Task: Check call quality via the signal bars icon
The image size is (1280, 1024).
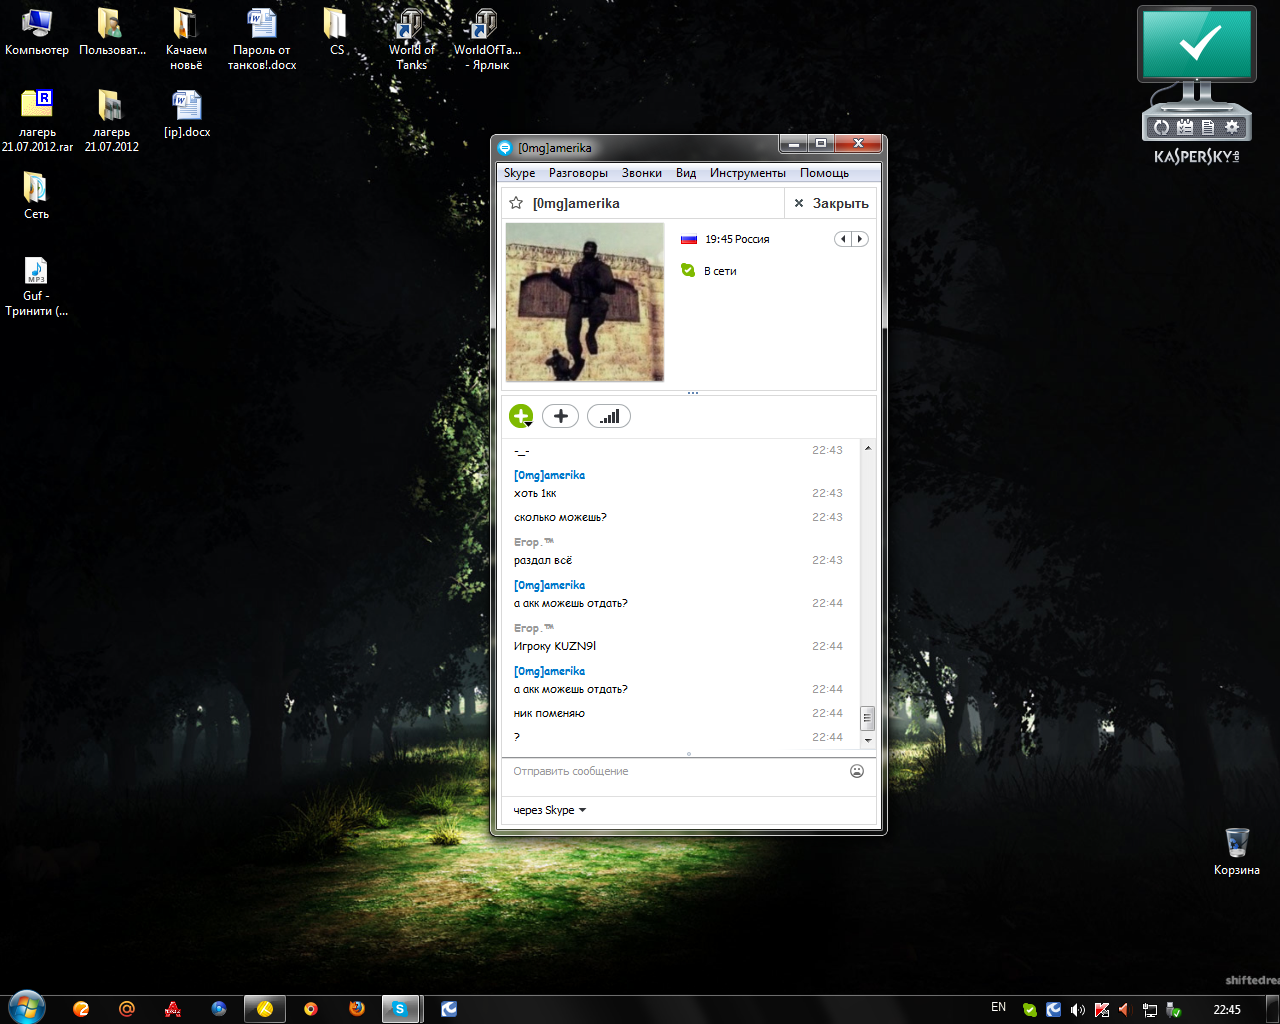Action: (x=608, y=416)
